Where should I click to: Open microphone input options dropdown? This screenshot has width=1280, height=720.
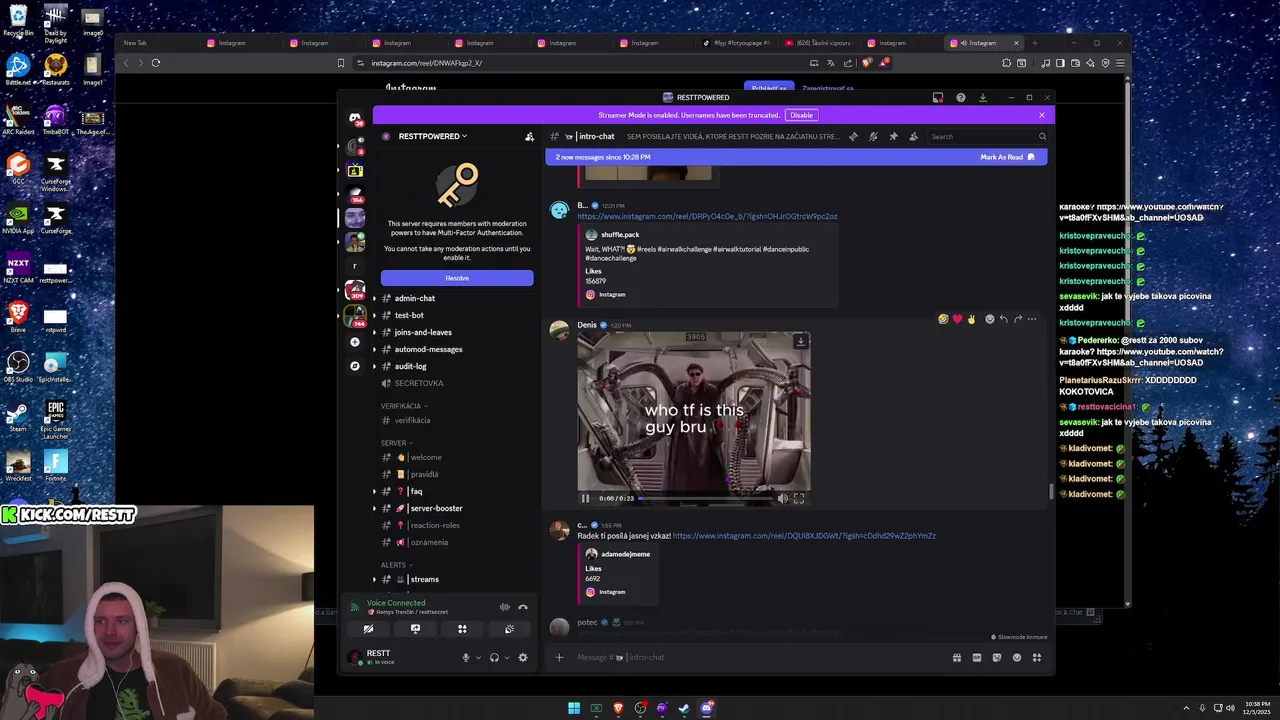coord(478,657)
